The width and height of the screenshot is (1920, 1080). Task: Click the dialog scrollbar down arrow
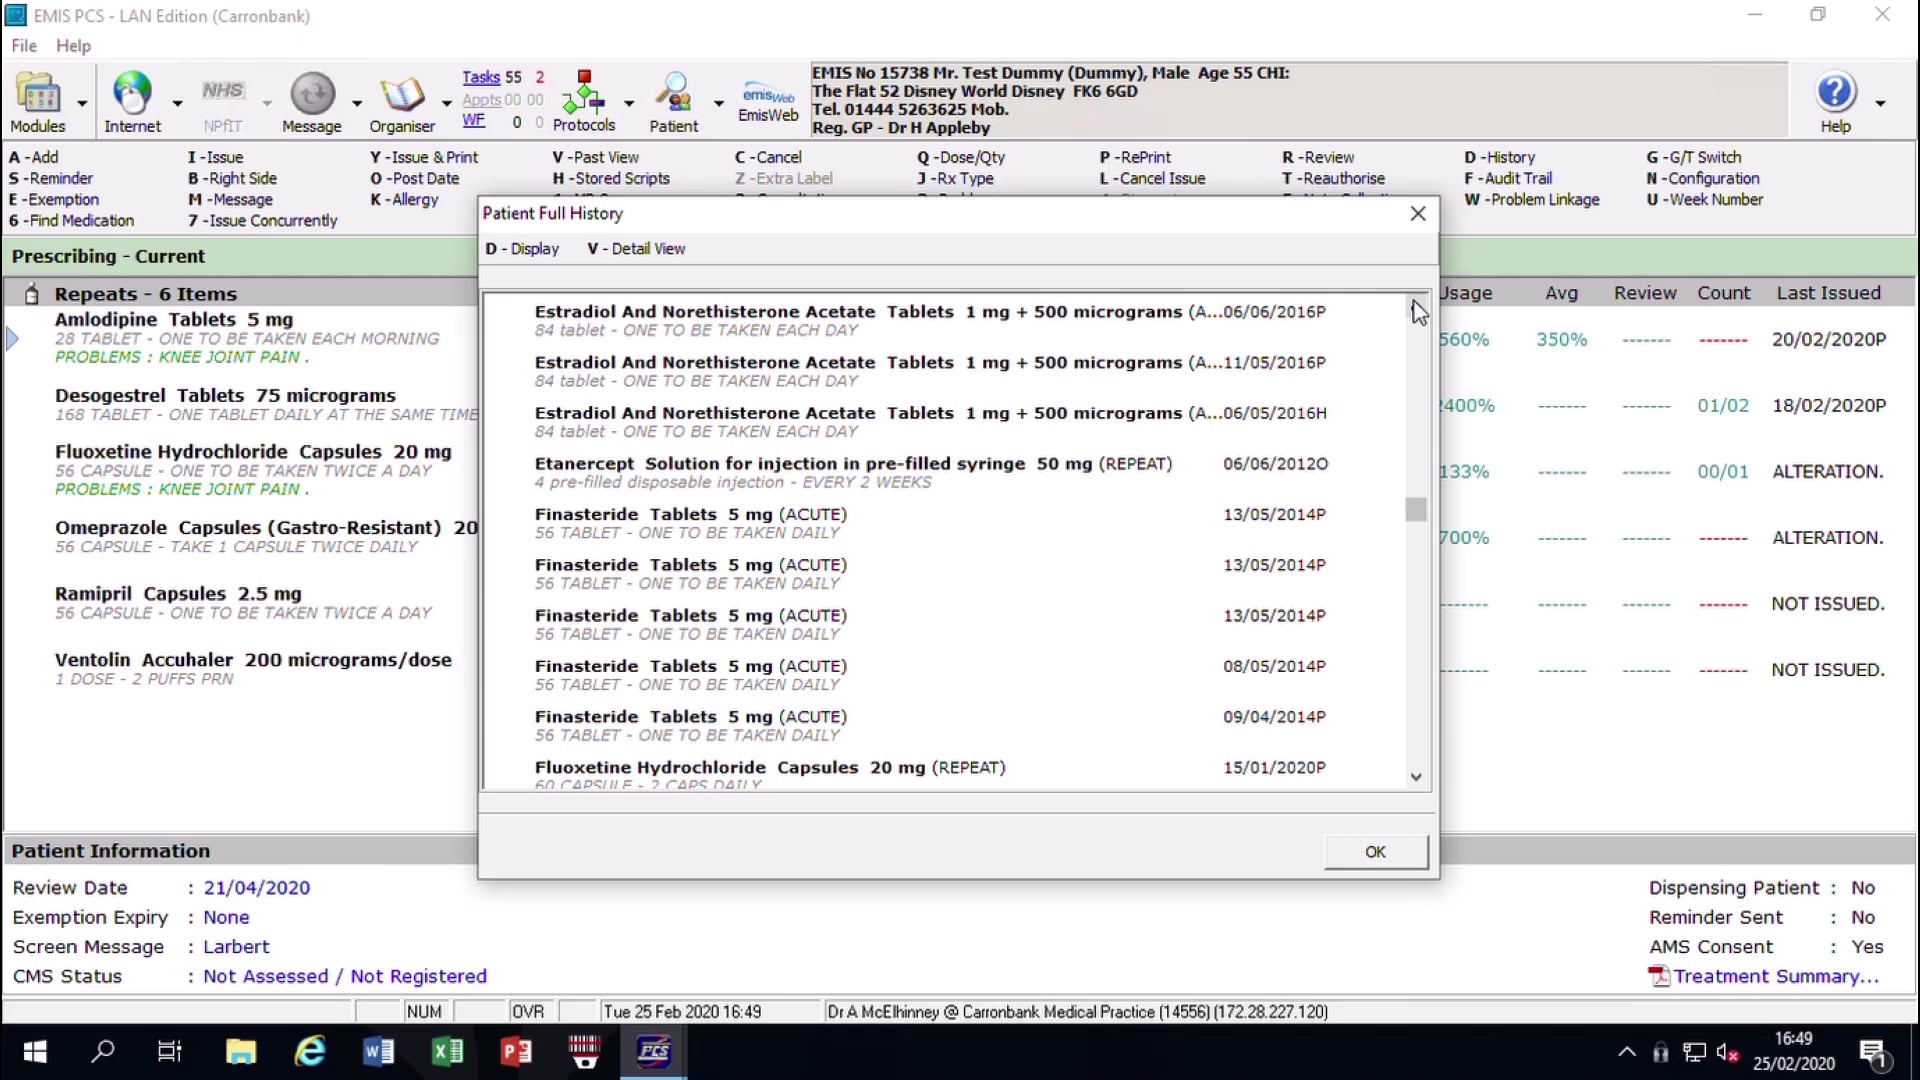[x=1415, y=777]
